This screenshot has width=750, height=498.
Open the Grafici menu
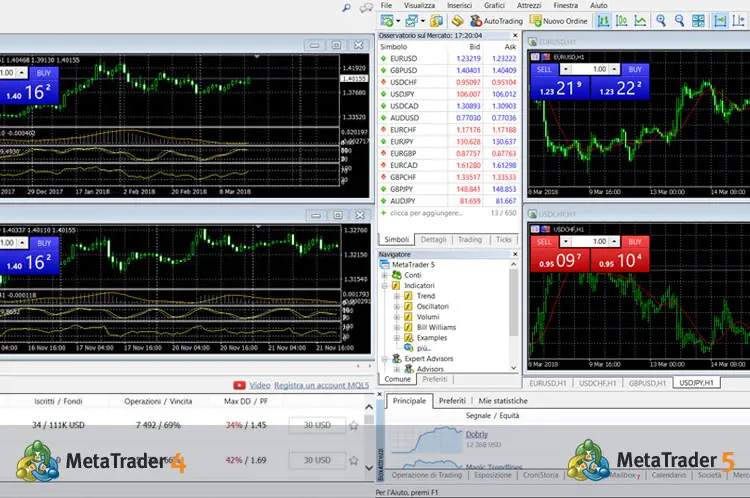coord(494,5)
